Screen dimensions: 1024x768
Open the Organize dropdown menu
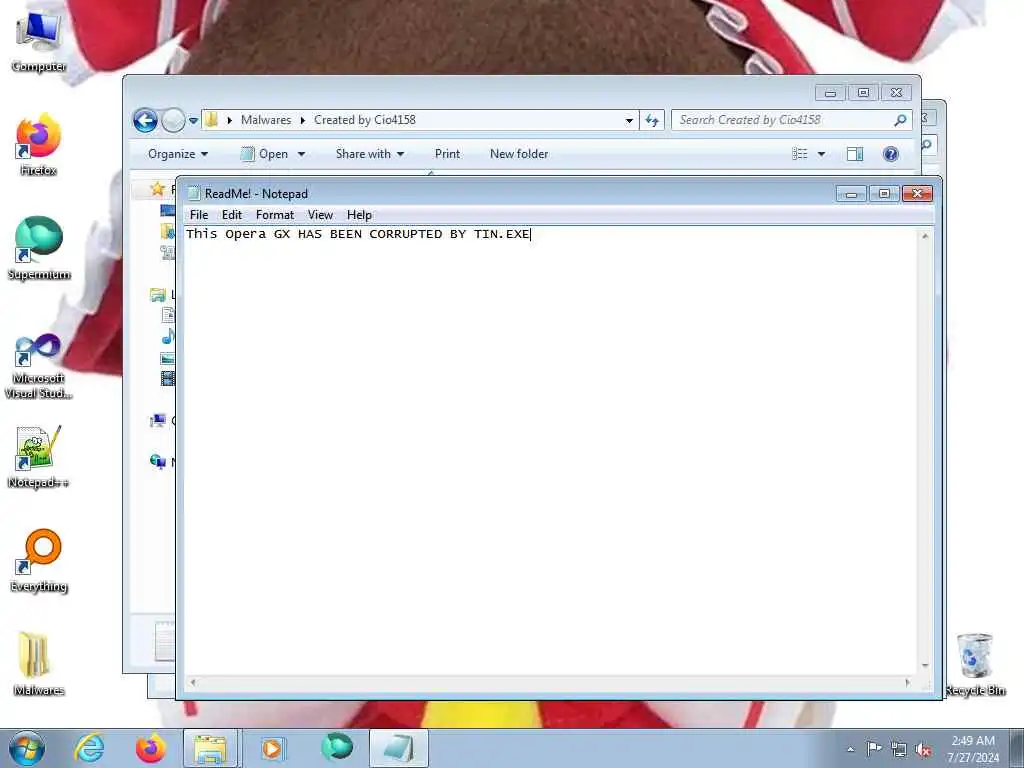tap(178, 154)
